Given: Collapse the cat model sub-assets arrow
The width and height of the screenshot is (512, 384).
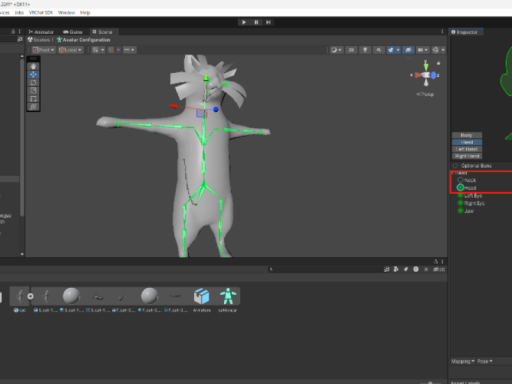Looking at the screenshot, I should tap(30, 296).
